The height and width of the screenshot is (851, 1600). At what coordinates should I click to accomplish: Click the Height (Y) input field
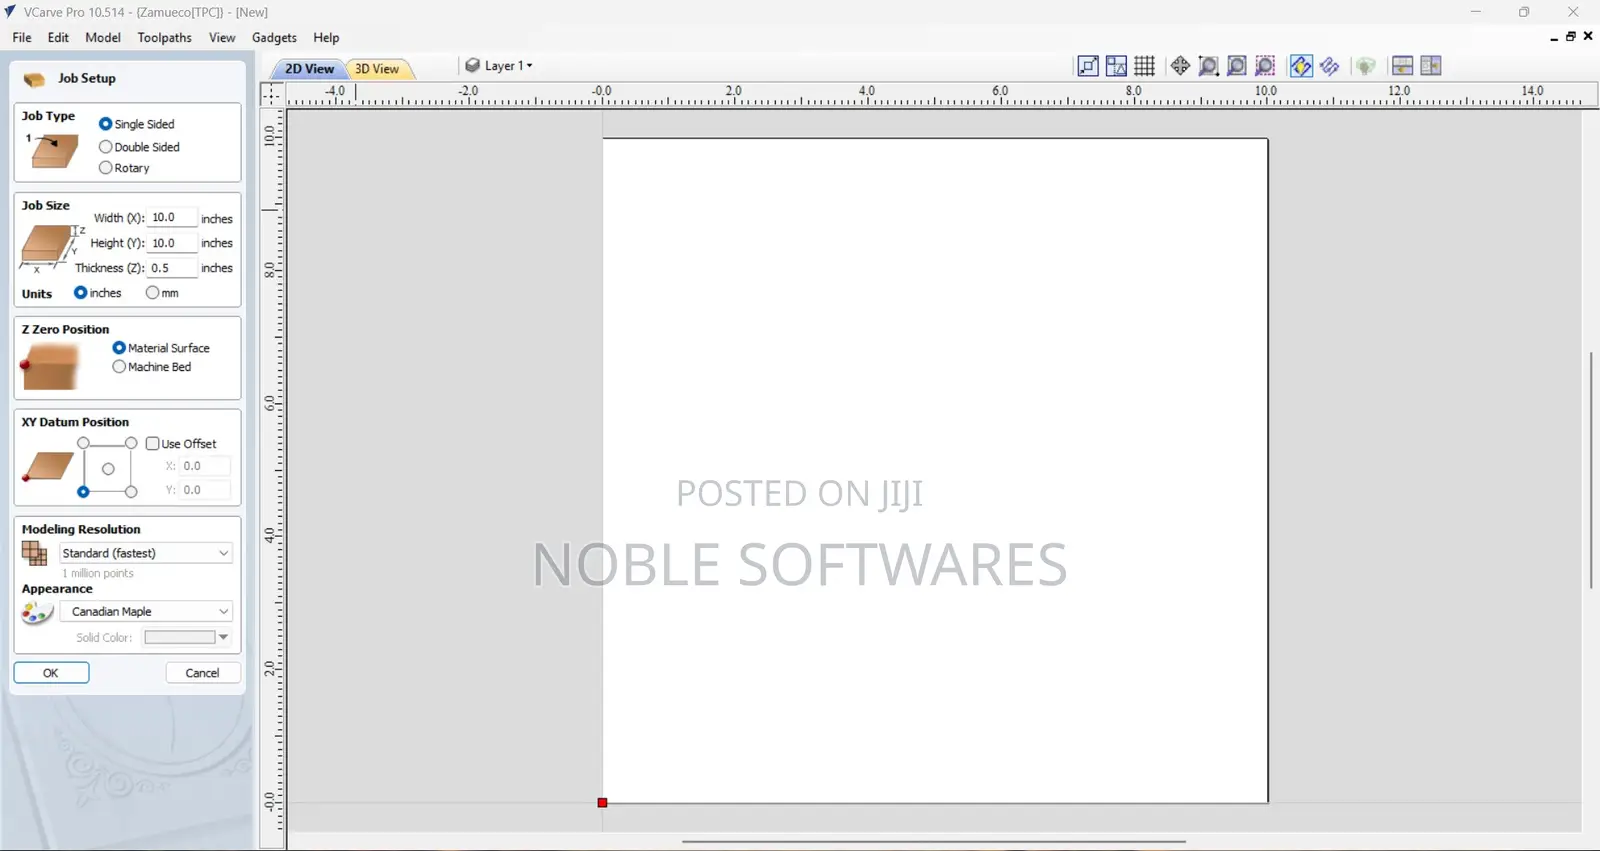click(172, 243)
